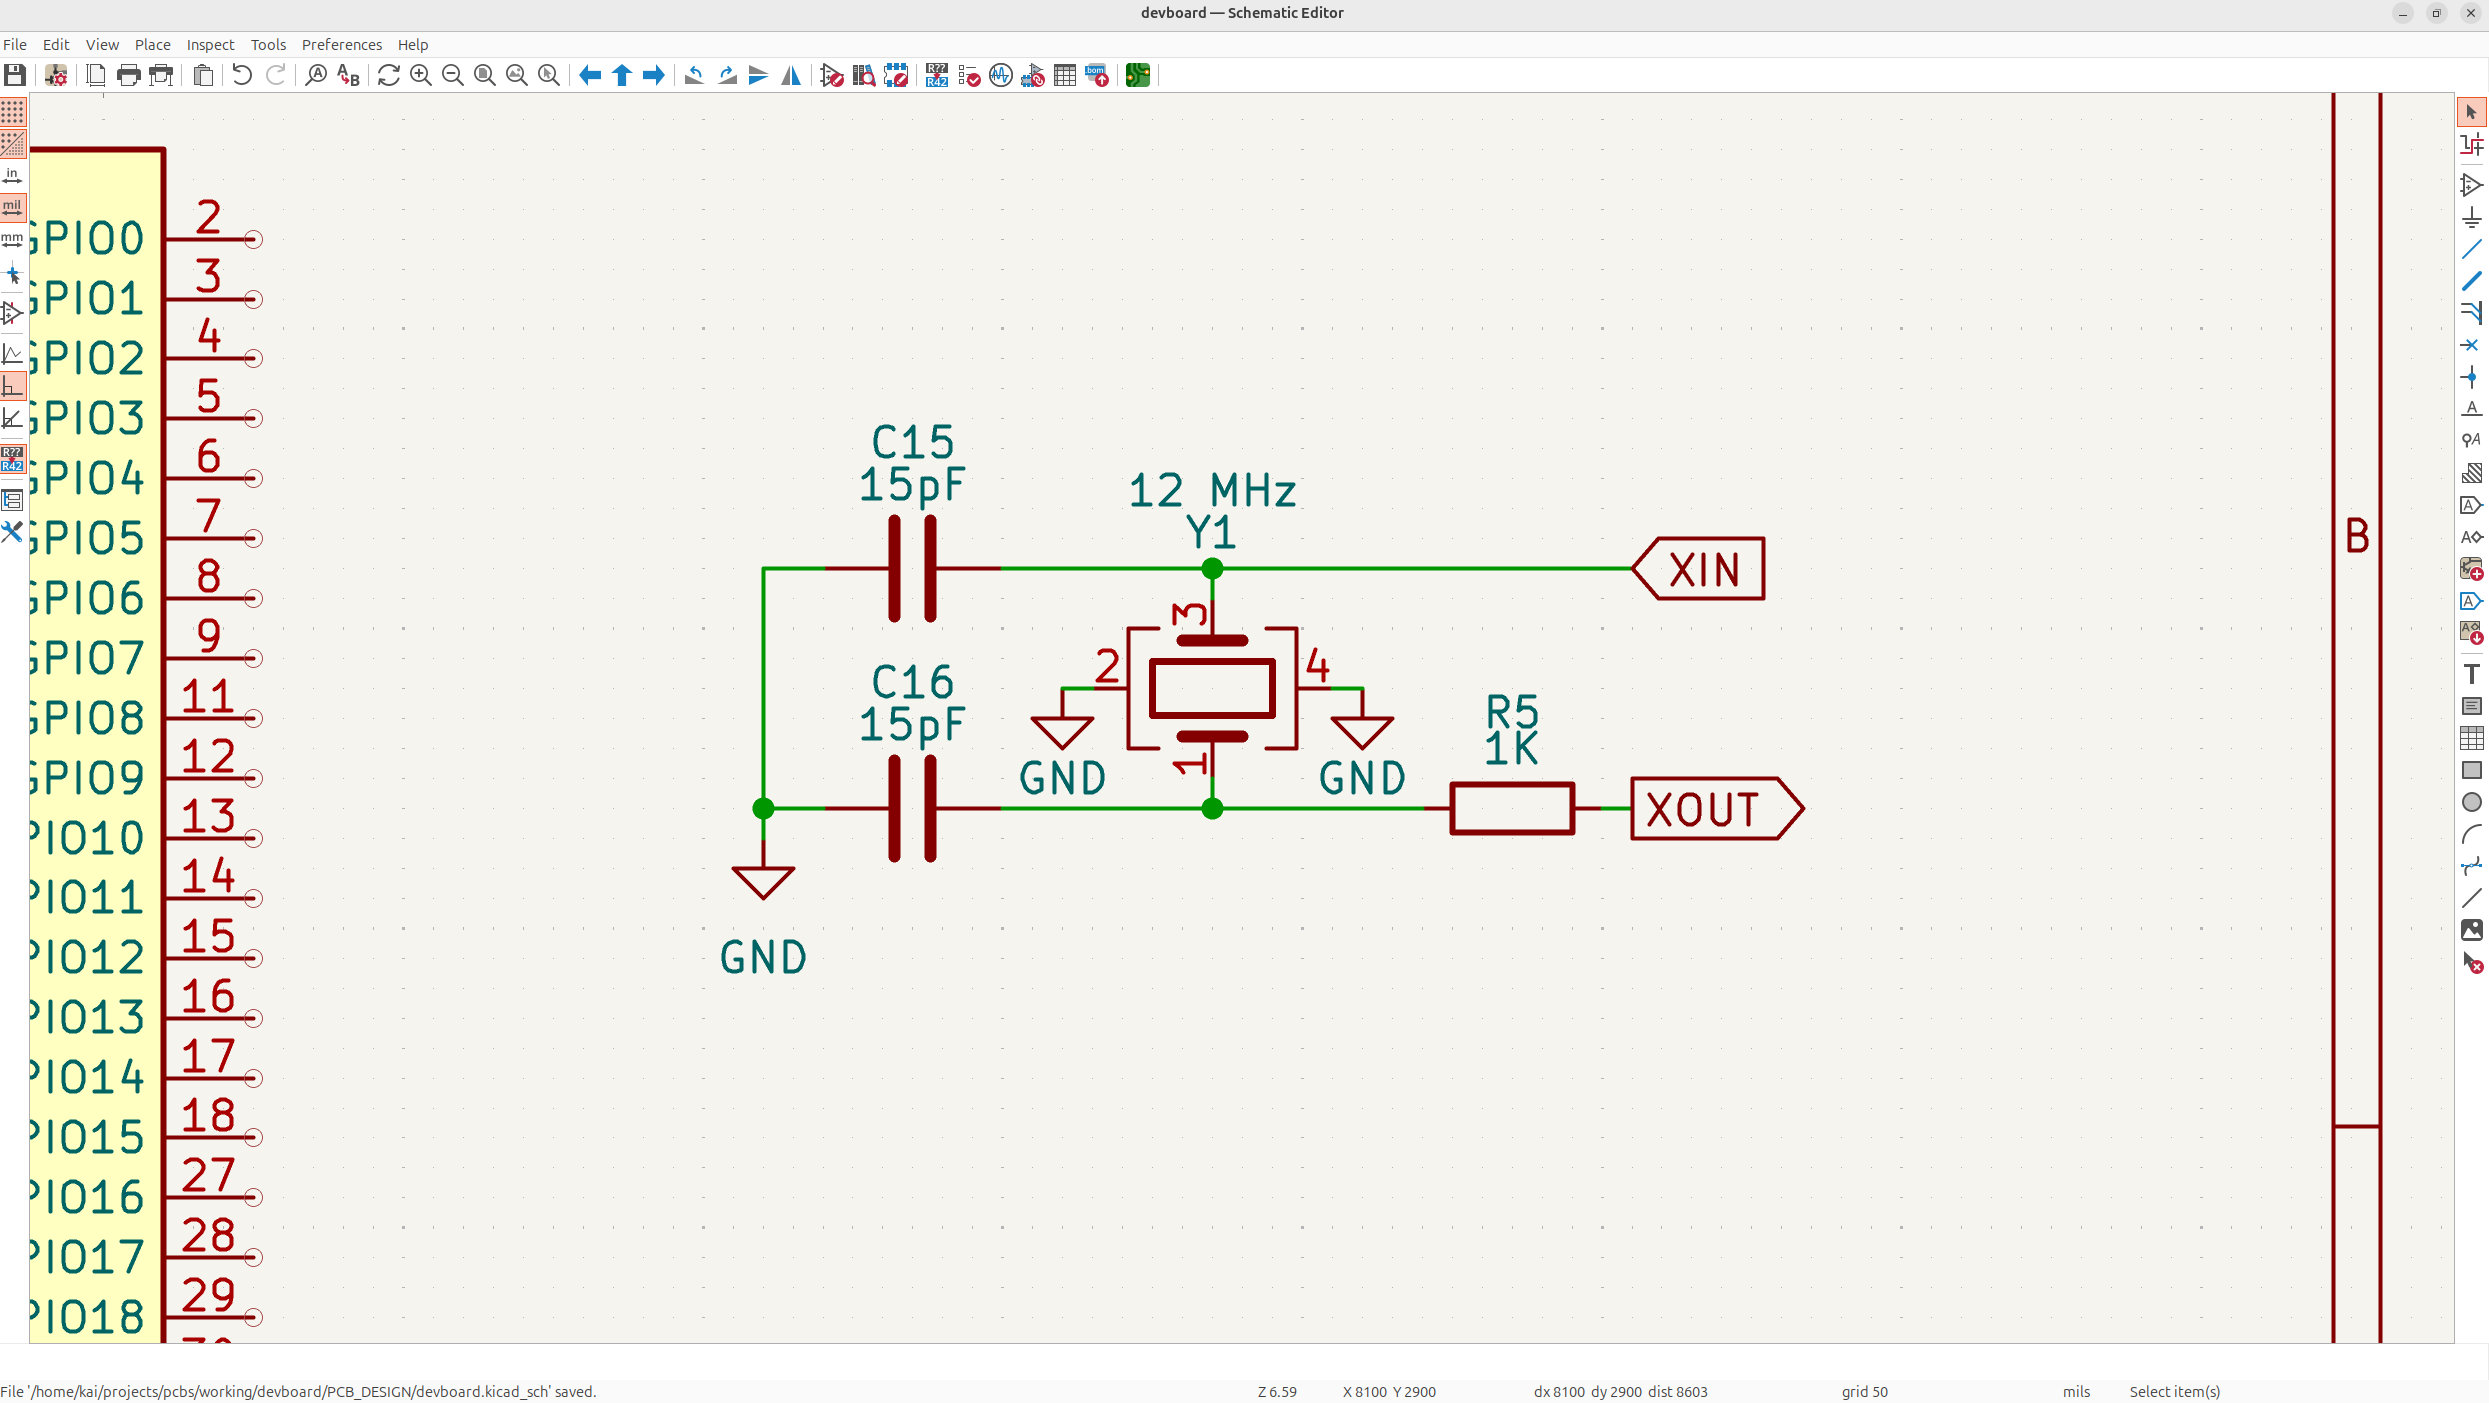Image resolution: width=2489 pixels, height=1403 pixels.
Task: Select the Add Text tool
Action: (x=2471, y=674)
